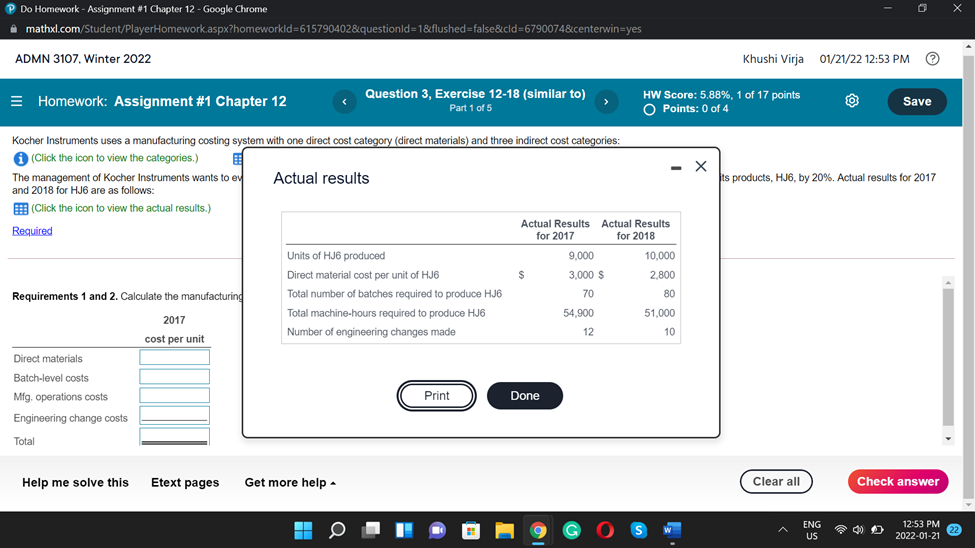Click the Engineering change costs input field
This screenshot has width=975, height=548.
(x=174, y=415)
